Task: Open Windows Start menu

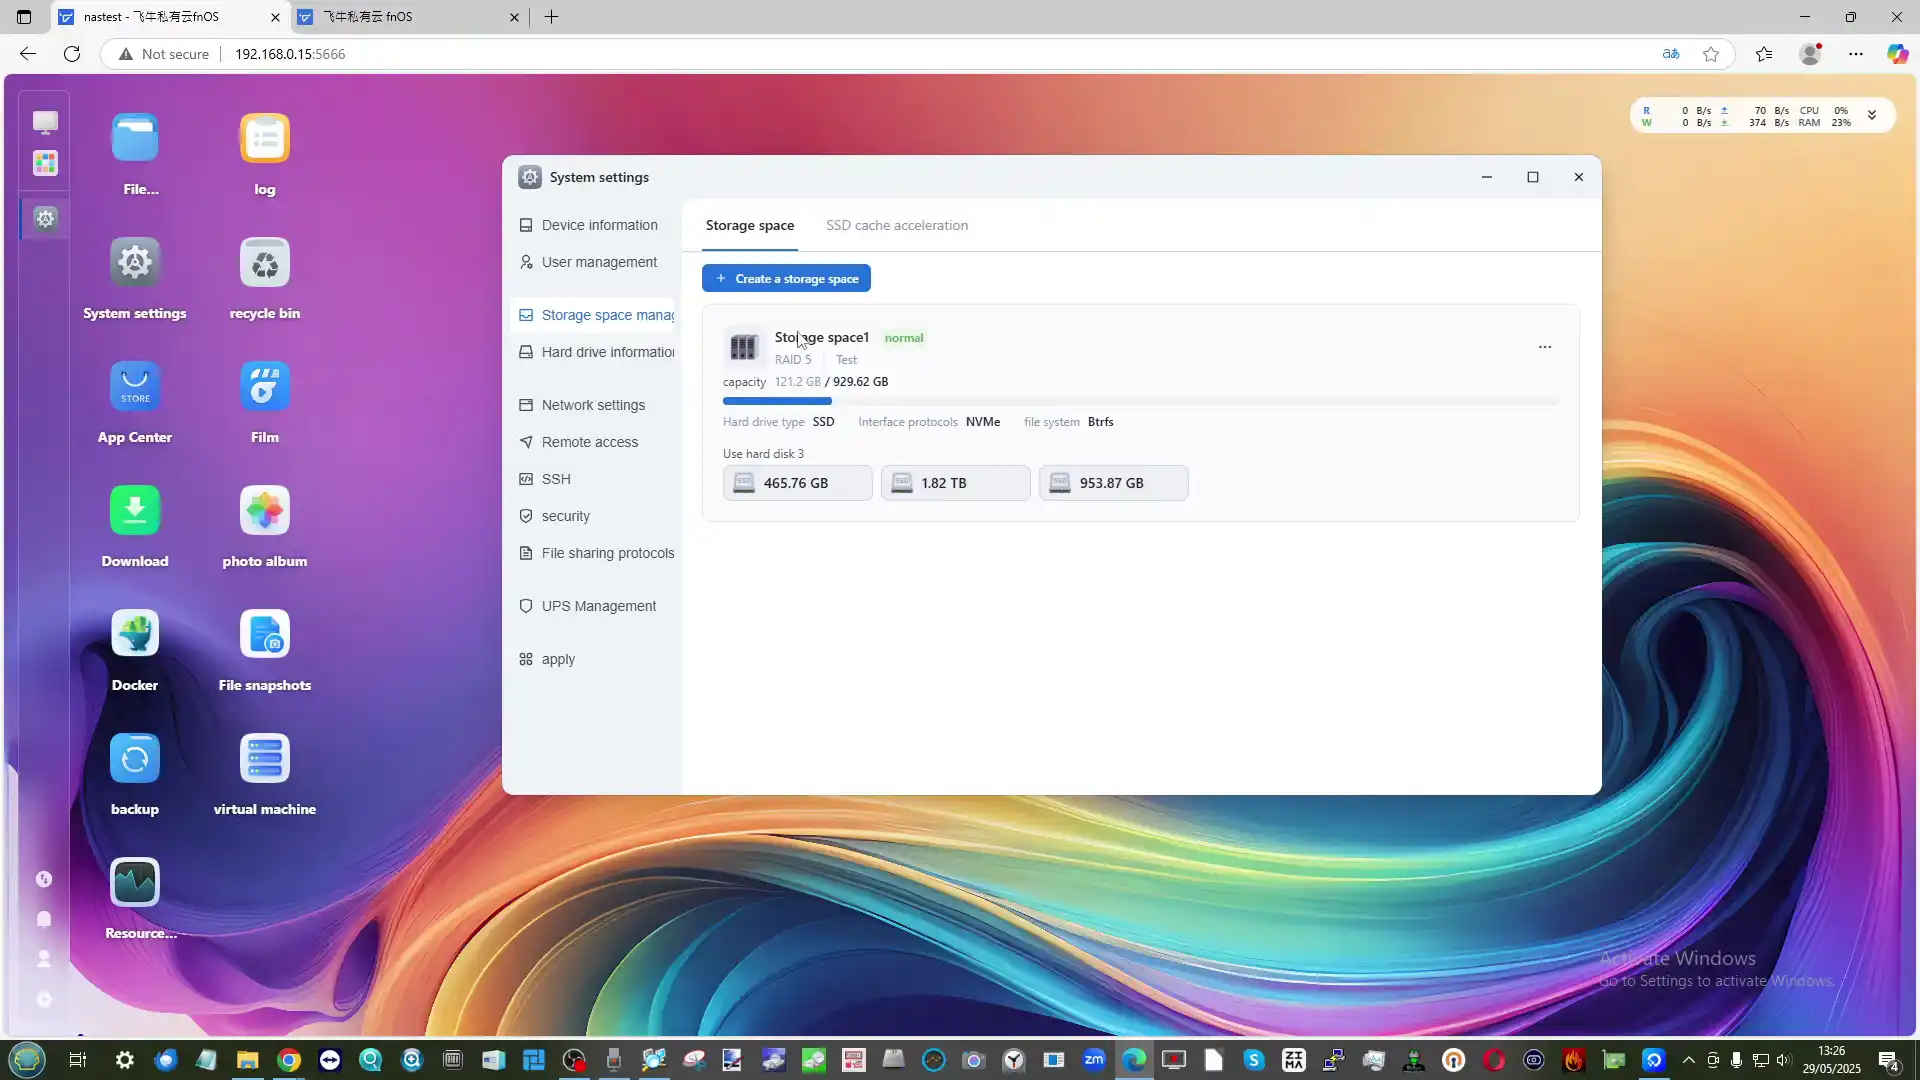Action: pos(27,1060)
